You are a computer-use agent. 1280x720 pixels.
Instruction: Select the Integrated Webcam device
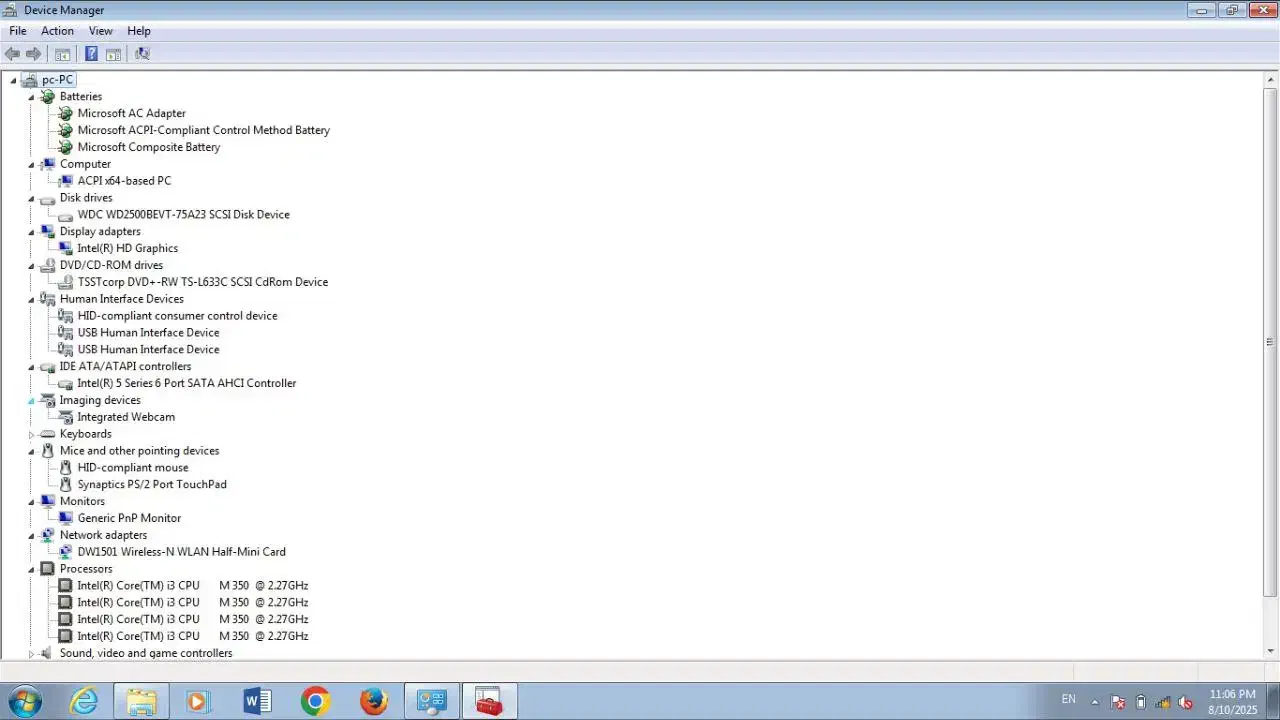(126, 417)
